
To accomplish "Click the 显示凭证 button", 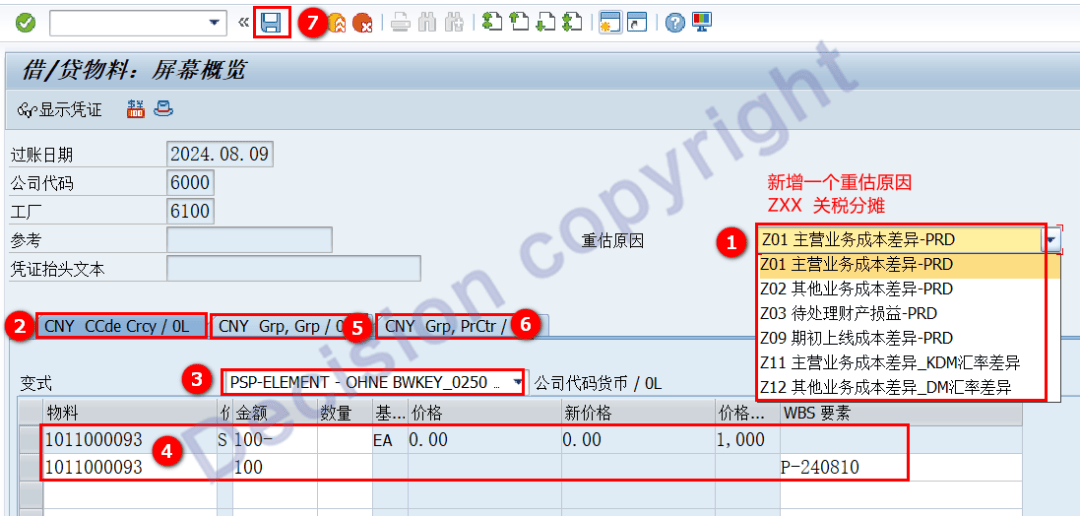I will click(x=60, y=109).
